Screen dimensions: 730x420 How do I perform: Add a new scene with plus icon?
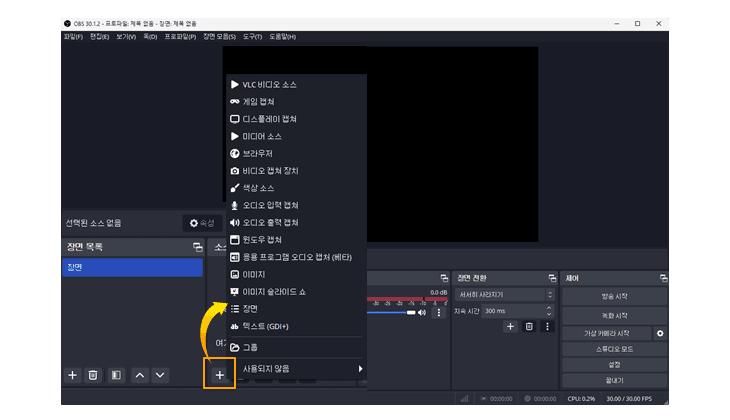pyautogui.click(x=72, y=374)
